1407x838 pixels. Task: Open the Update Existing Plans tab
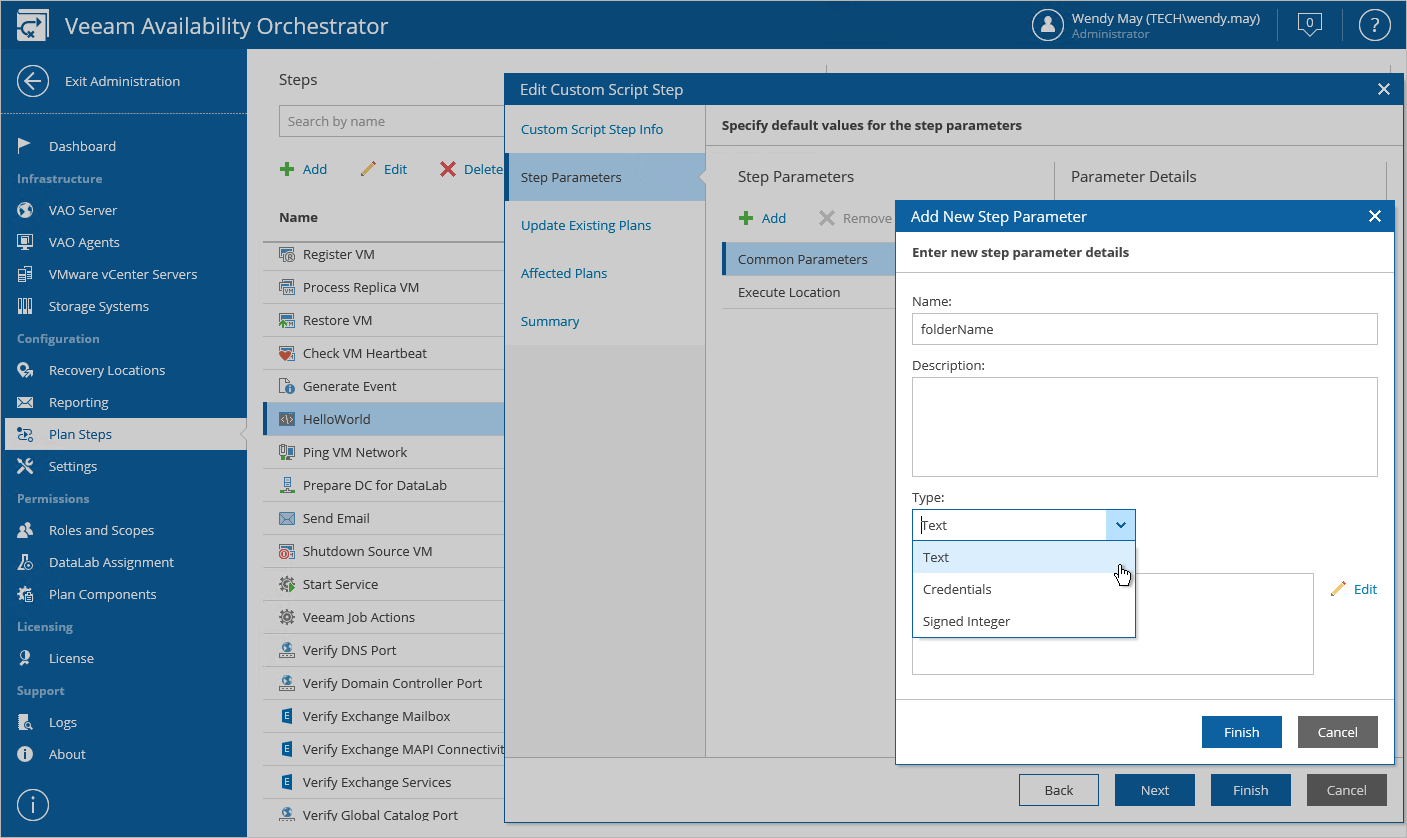click(x=586, y=226)
